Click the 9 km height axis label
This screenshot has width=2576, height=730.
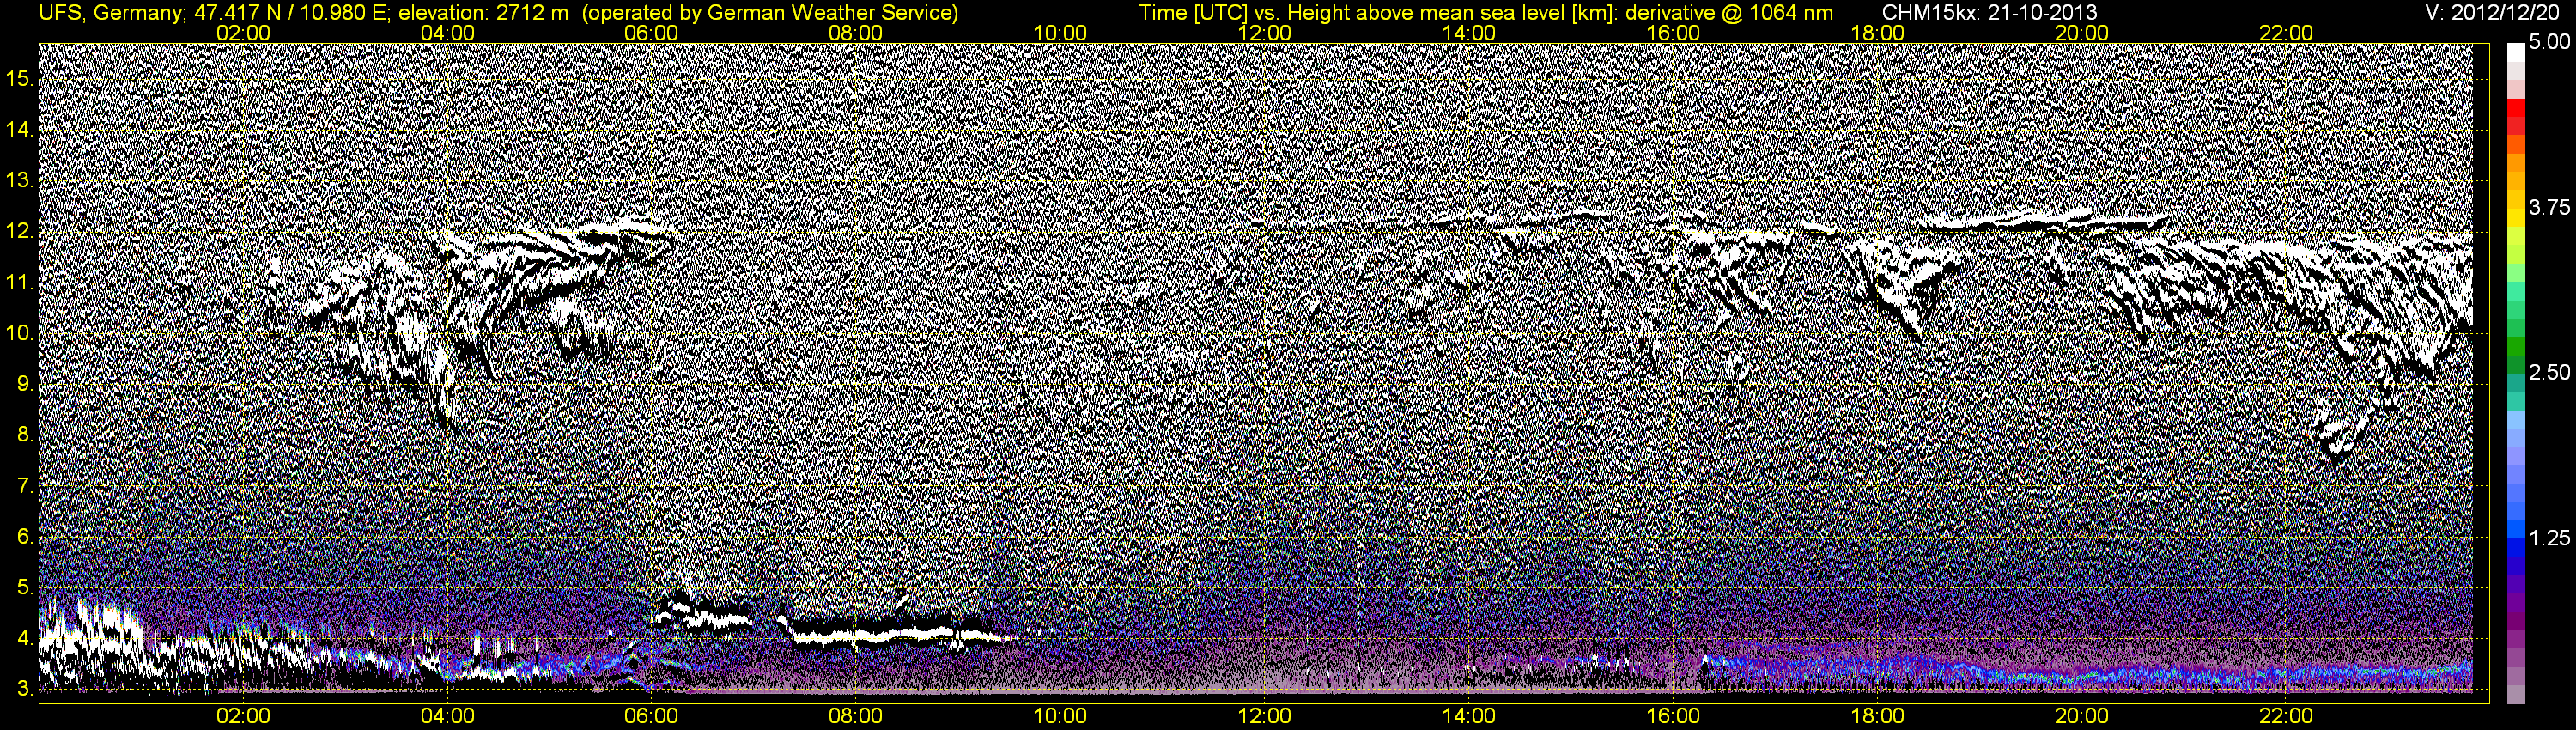25,384
